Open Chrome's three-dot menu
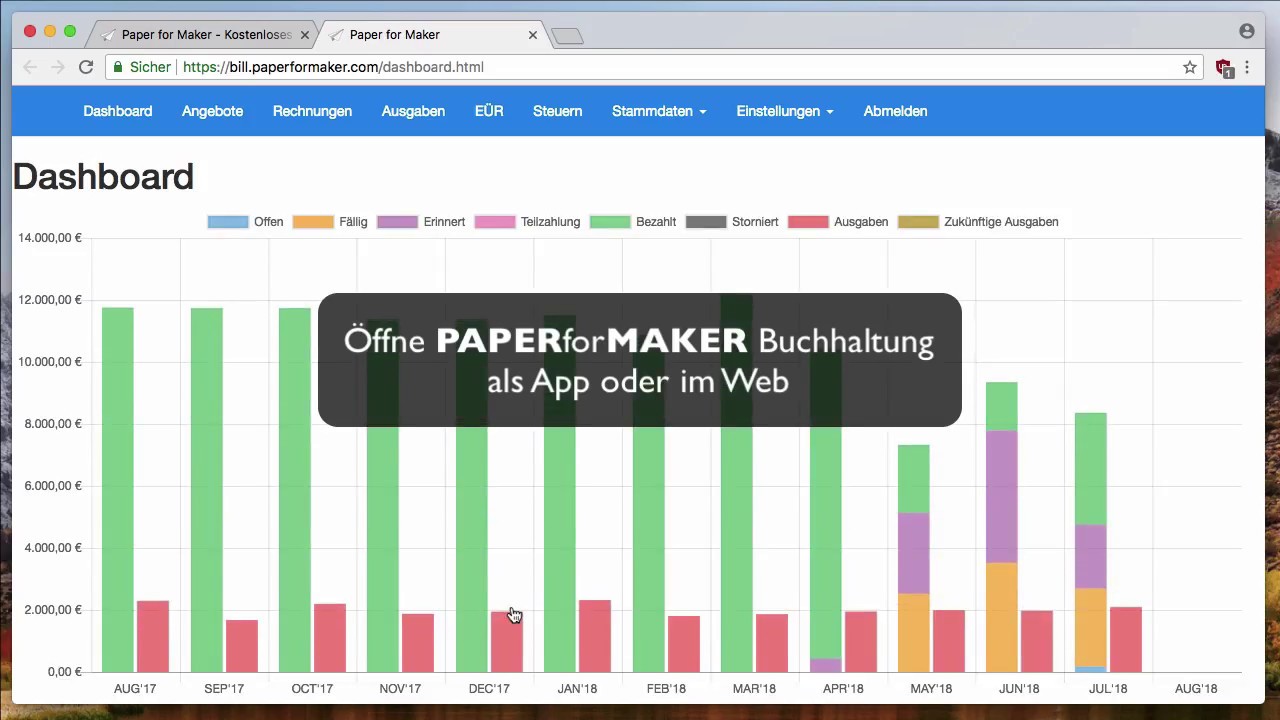1280x720 pixels. 1247,67
